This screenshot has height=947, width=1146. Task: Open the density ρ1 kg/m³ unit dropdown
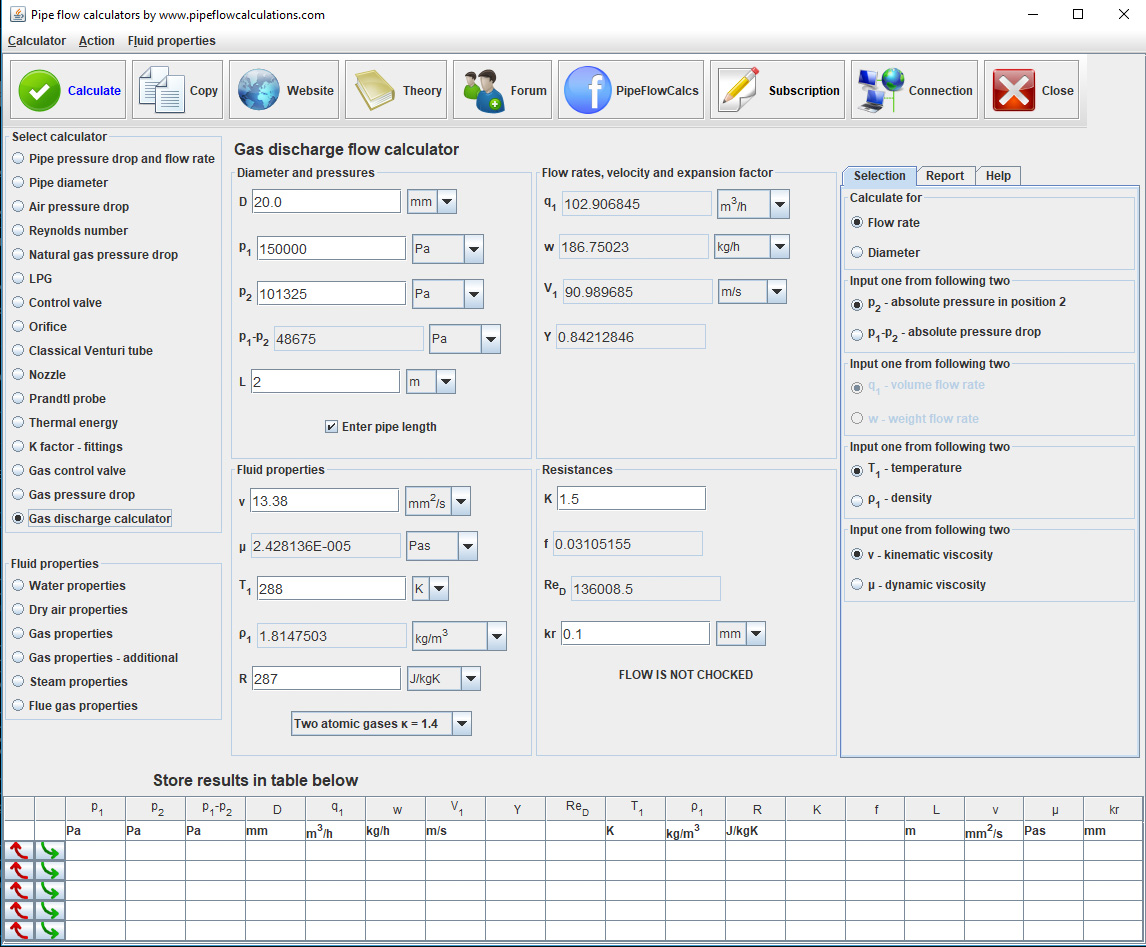[496, 636]
